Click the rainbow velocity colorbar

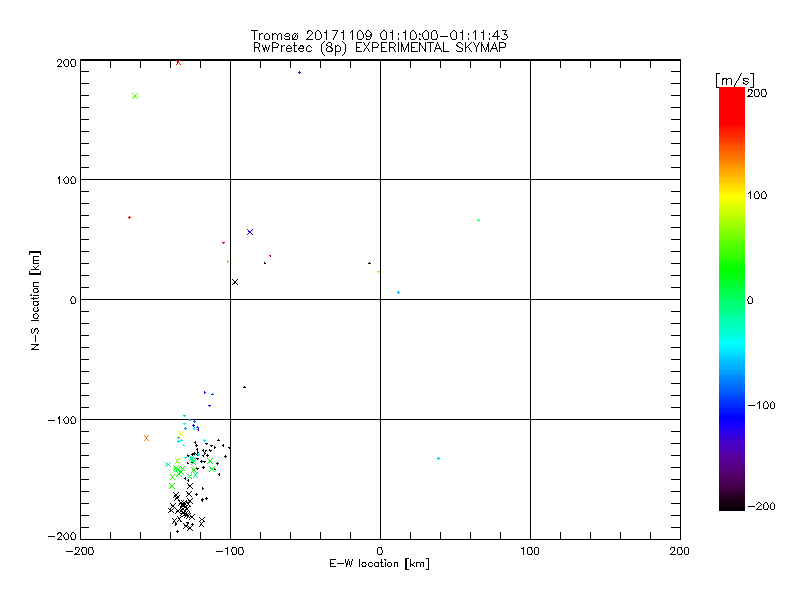coord(732,299)
